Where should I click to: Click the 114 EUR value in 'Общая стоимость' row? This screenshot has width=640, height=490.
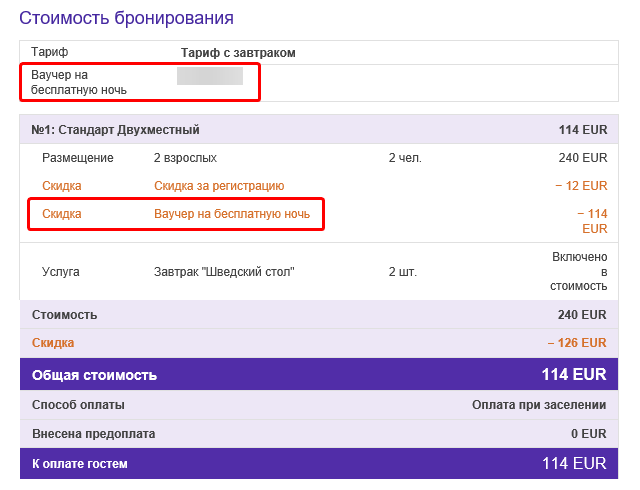tap(574, 374)
